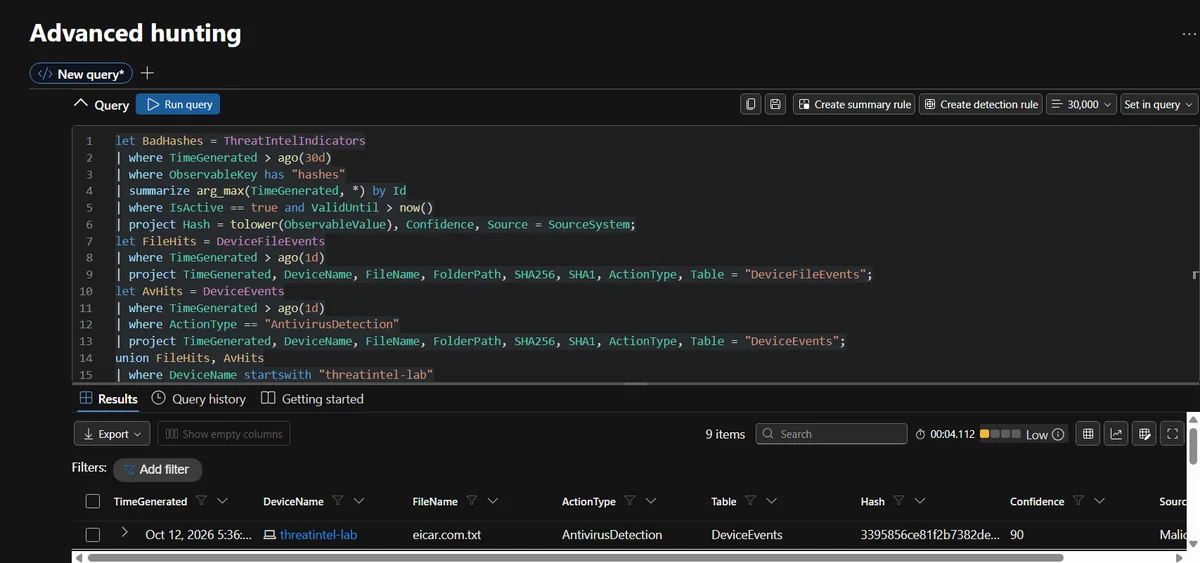Save the query with floppy disk icon
Viewport: 1200px width, 563px height.
coord(775,104)
